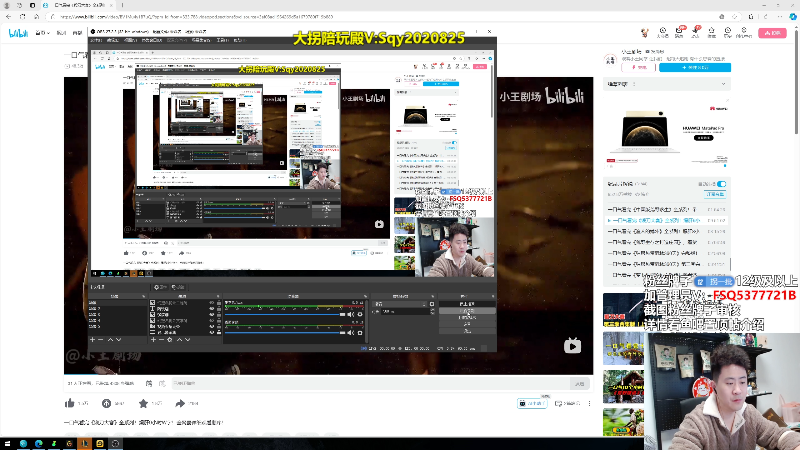The image size is (800, 450).
Task: Click the share arrow icon below video
Action: pyautogui.click(x=180, y=403)
